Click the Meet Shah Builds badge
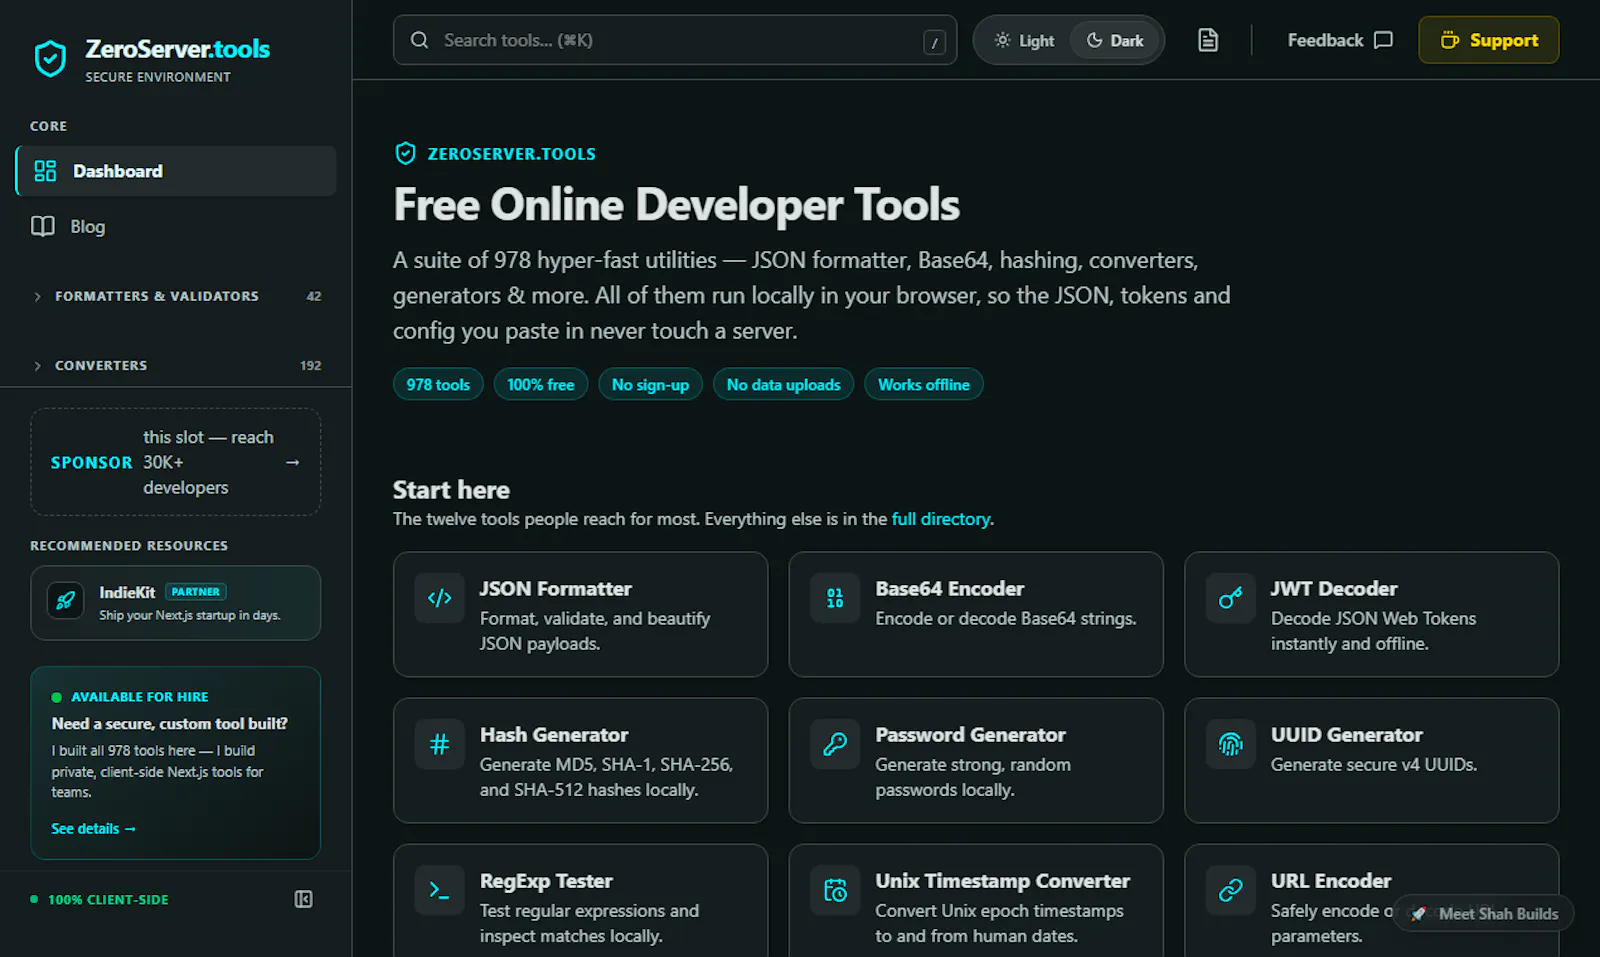Screen dimensions: 1600x957 pyautogui.click(x=1484, y=913)
